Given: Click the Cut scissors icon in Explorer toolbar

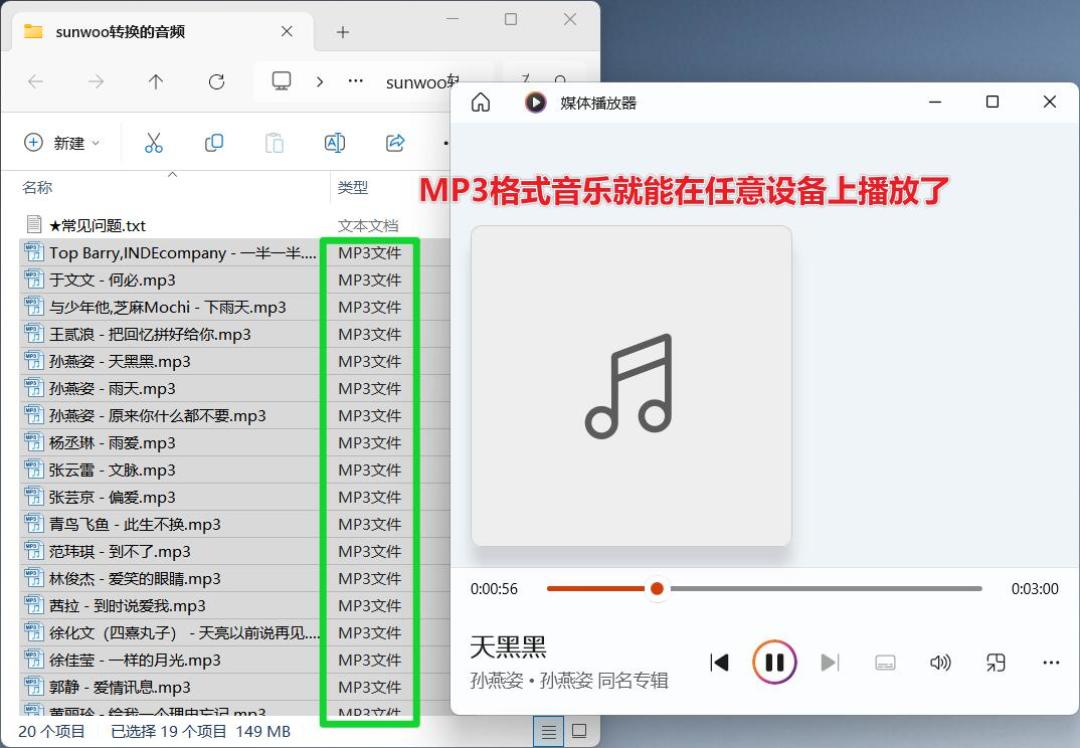Looking at the screenshot, I should 154,143.
